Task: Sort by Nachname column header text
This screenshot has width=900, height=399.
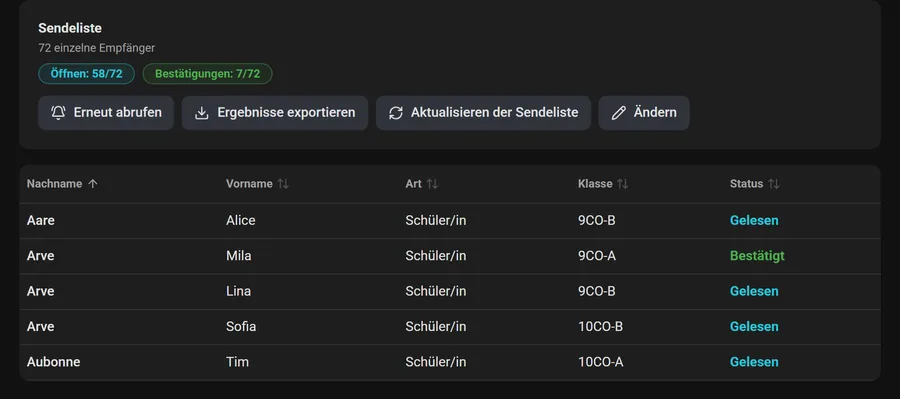Action: click(55, 184)
